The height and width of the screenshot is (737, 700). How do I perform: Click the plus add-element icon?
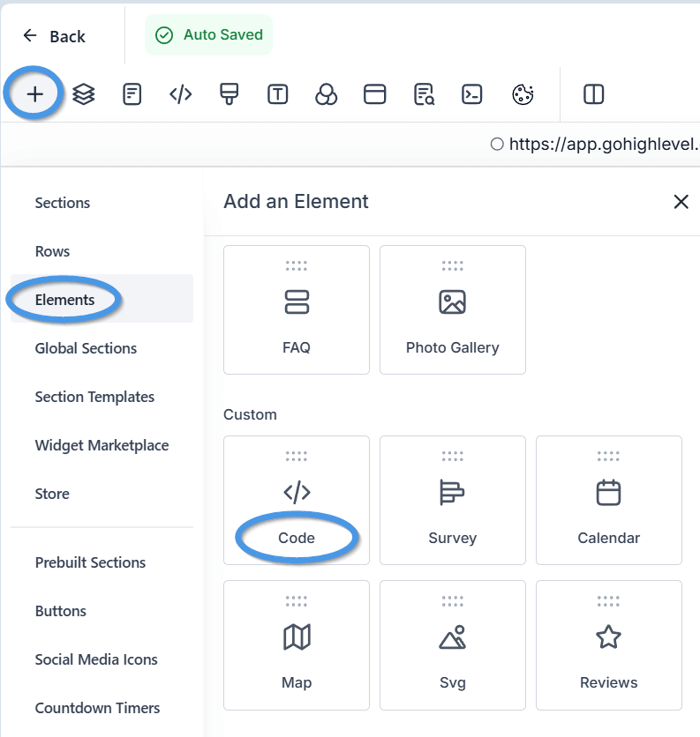34,94
